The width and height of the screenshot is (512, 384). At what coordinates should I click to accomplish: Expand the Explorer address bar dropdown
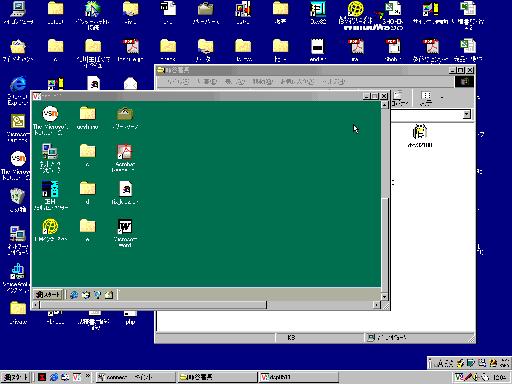point(467,114)
